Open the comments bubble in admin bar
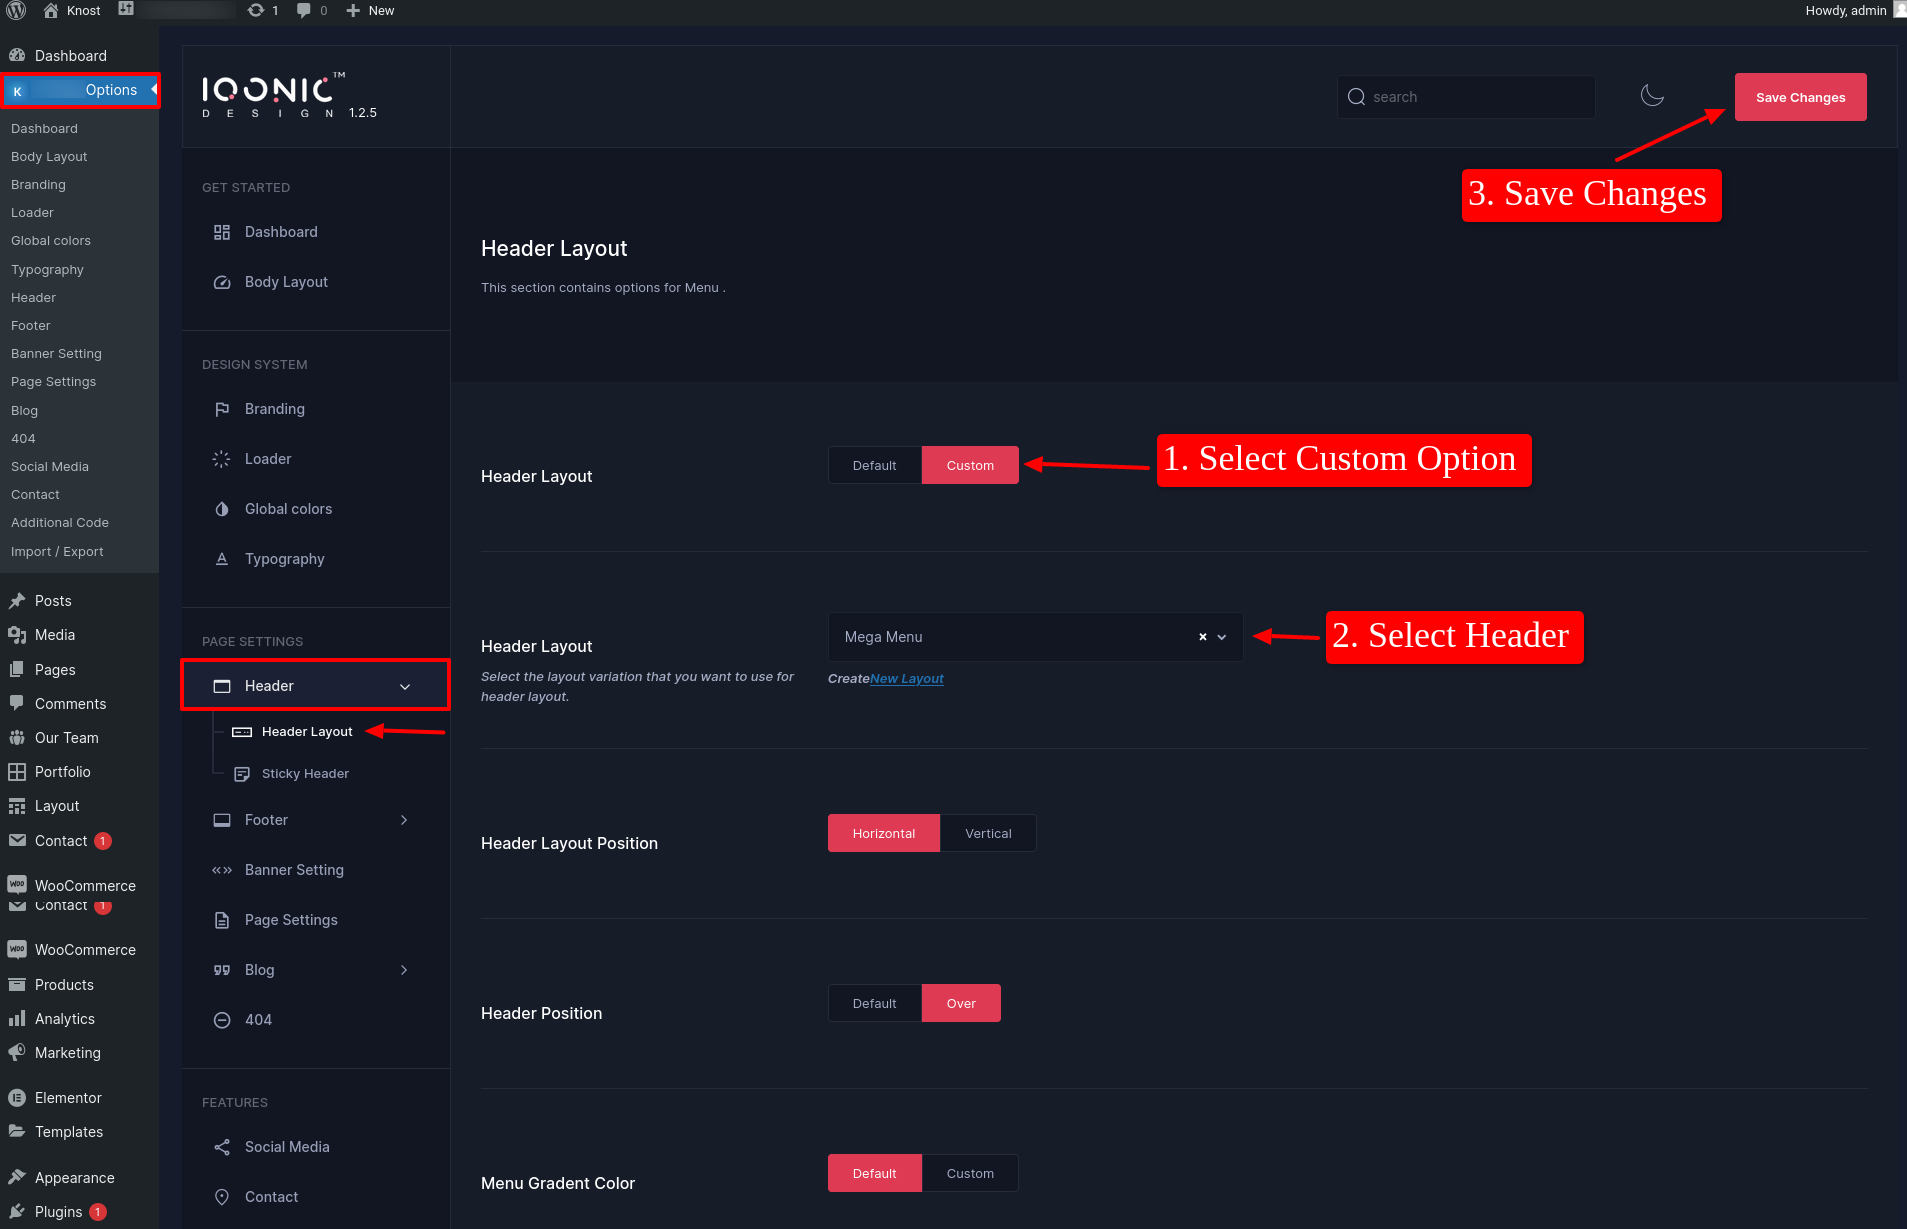 coord(304,10)
